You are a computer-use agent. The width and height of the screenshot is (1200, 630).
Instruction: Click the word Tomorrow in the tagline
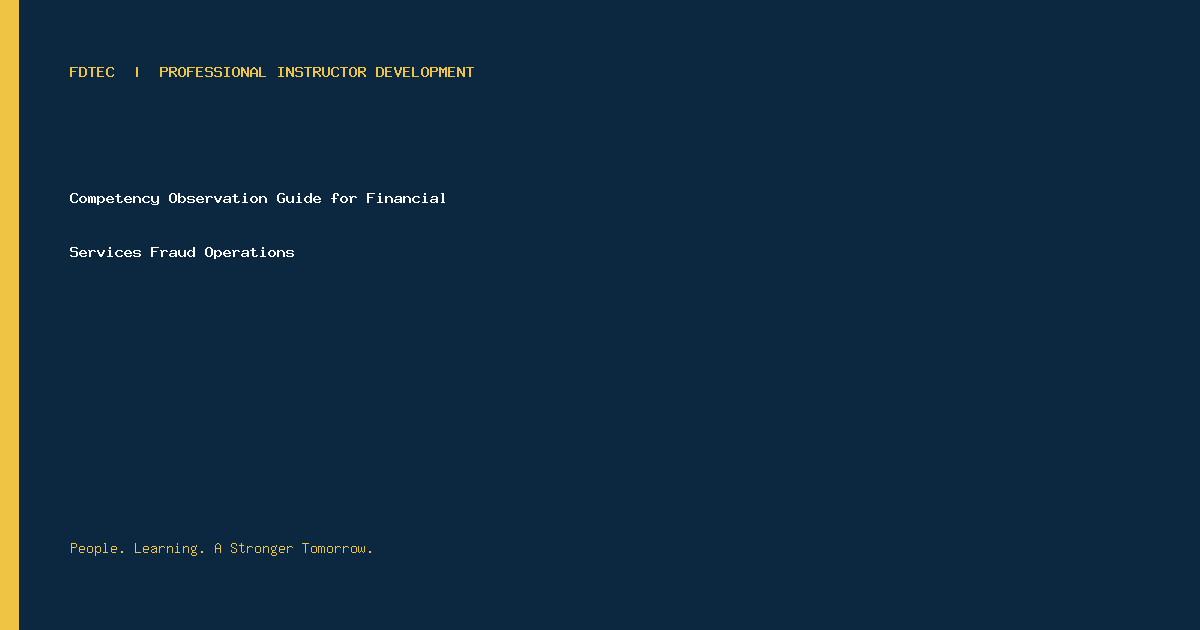point(337,548)
